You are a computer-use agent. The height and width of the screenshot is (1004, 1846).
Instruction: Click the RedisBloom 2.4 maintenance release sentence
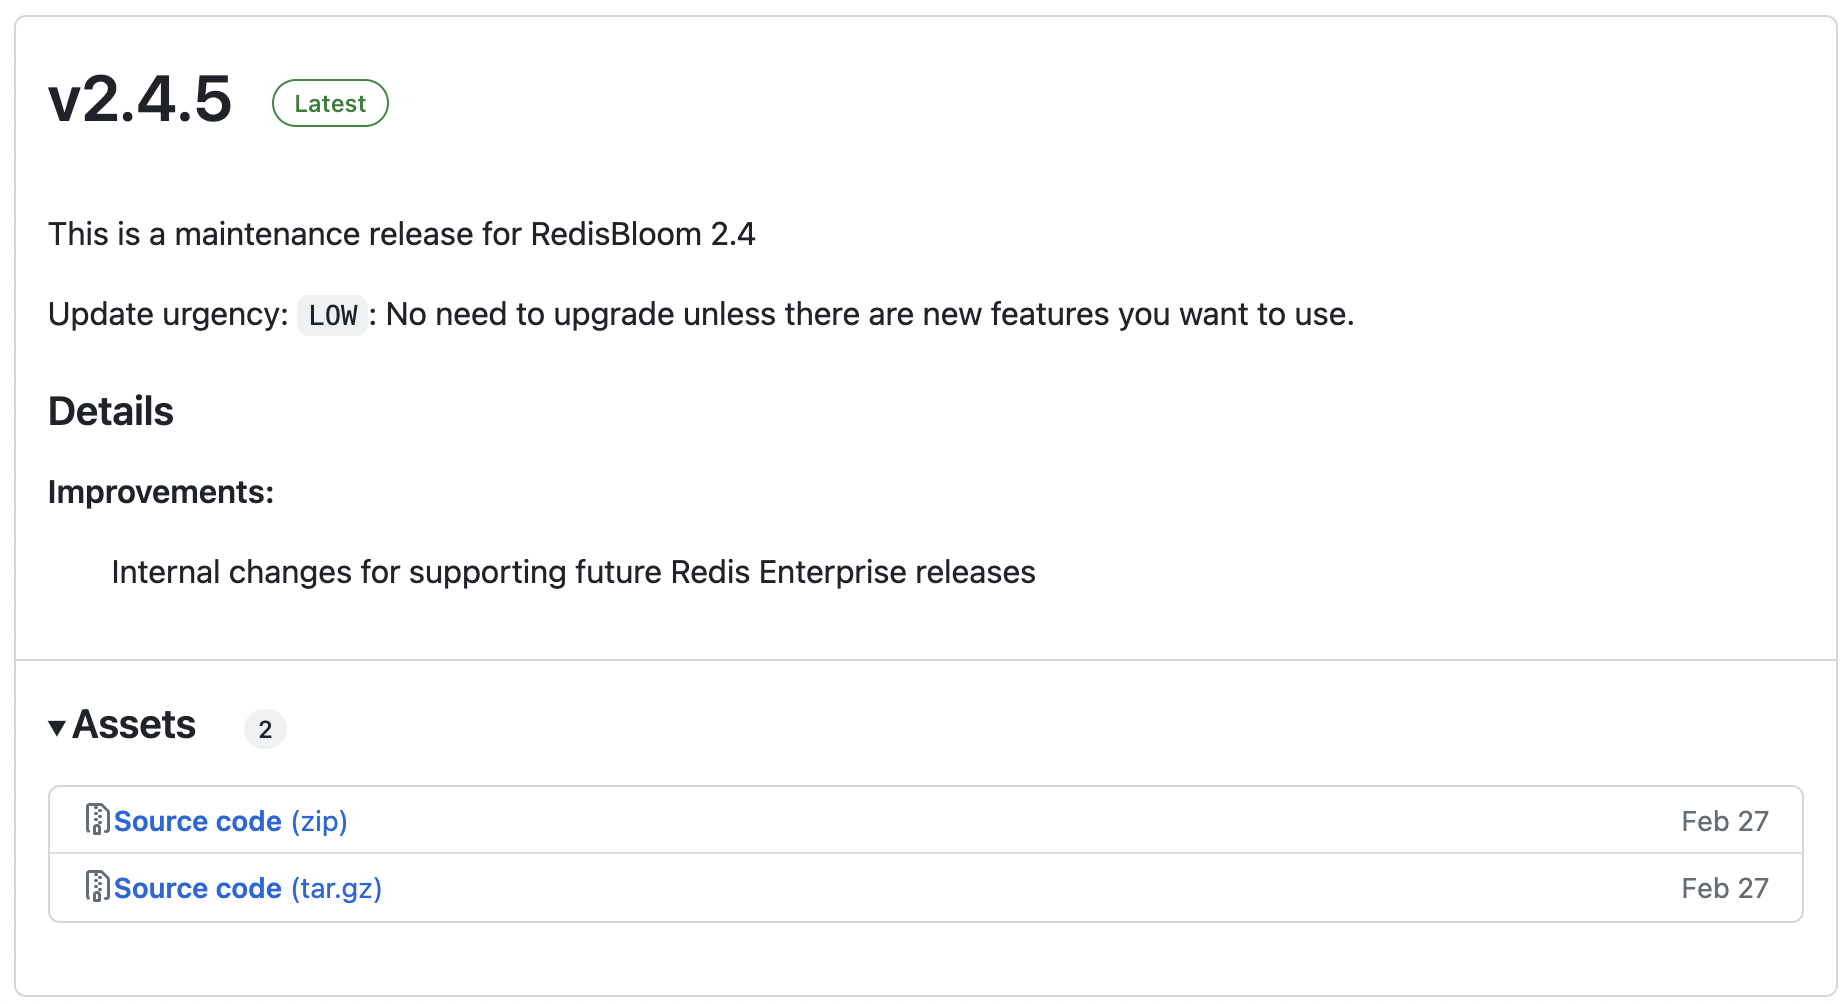point(402,234)
